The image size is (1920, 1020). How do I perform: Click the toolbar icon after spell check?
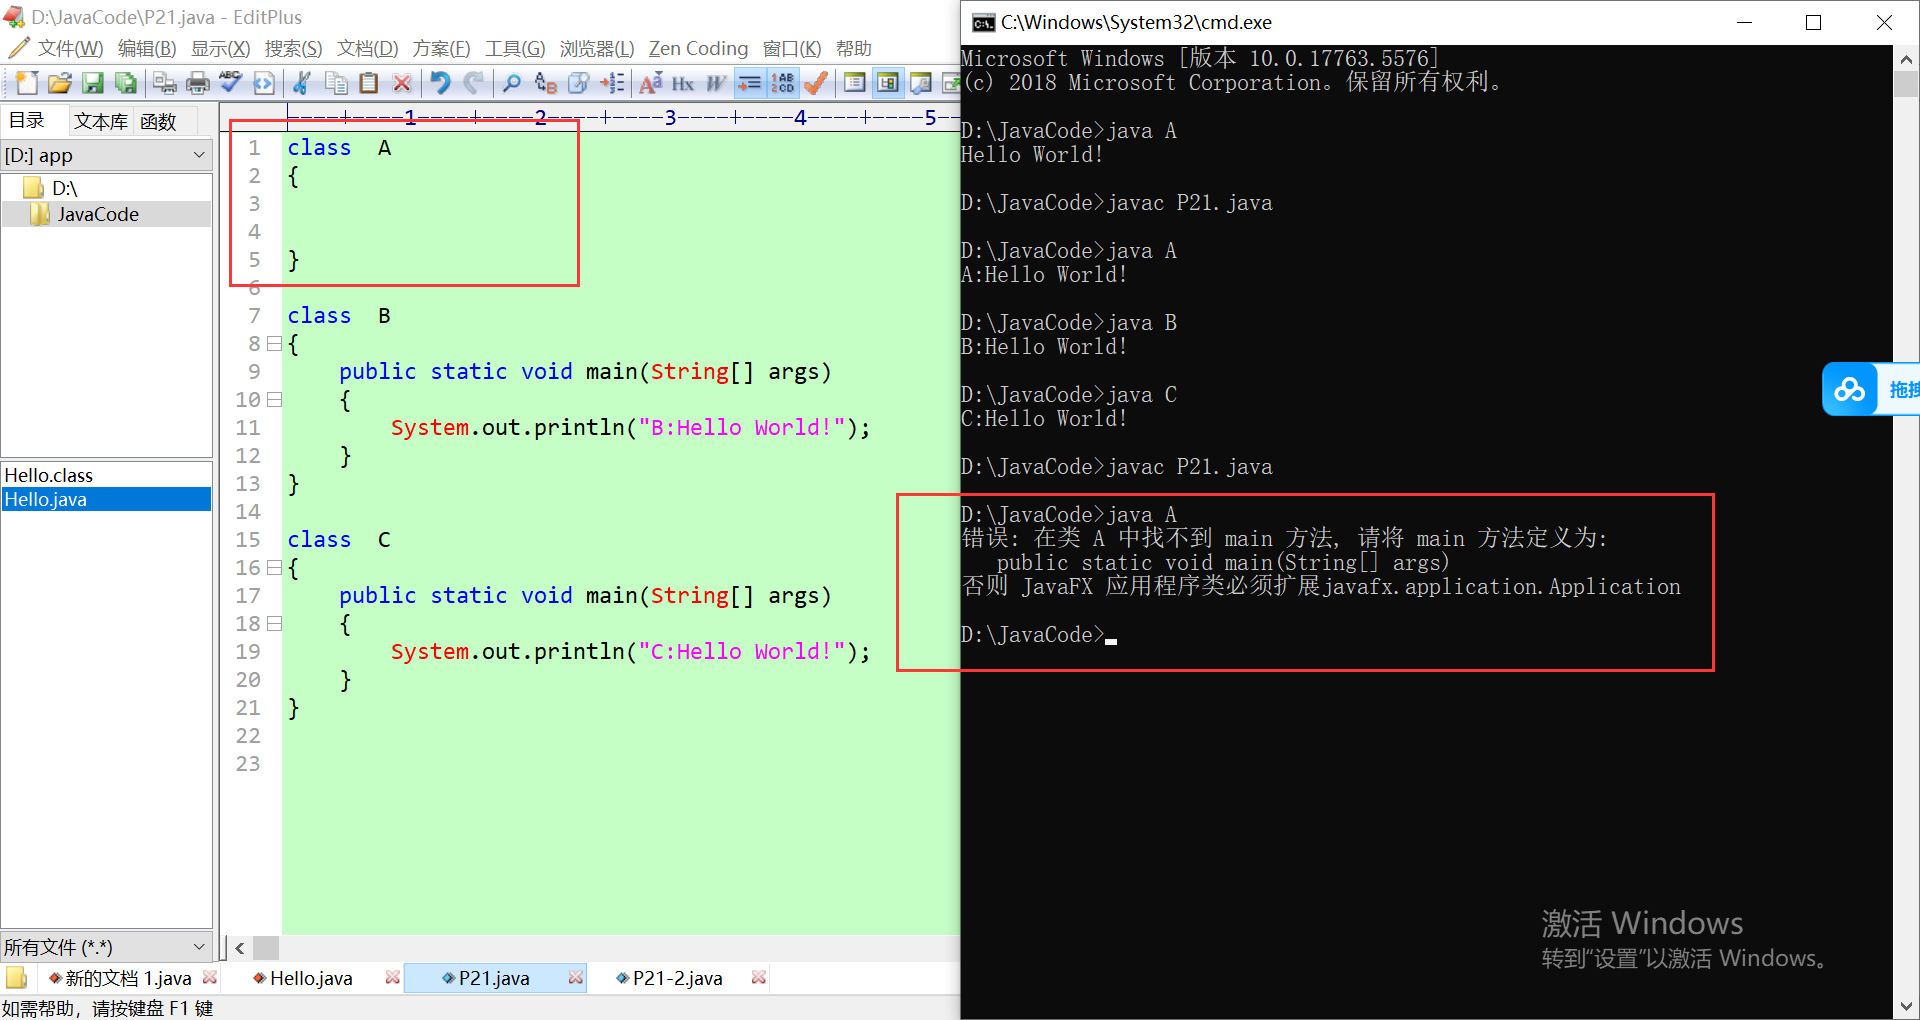click(264, 83)
